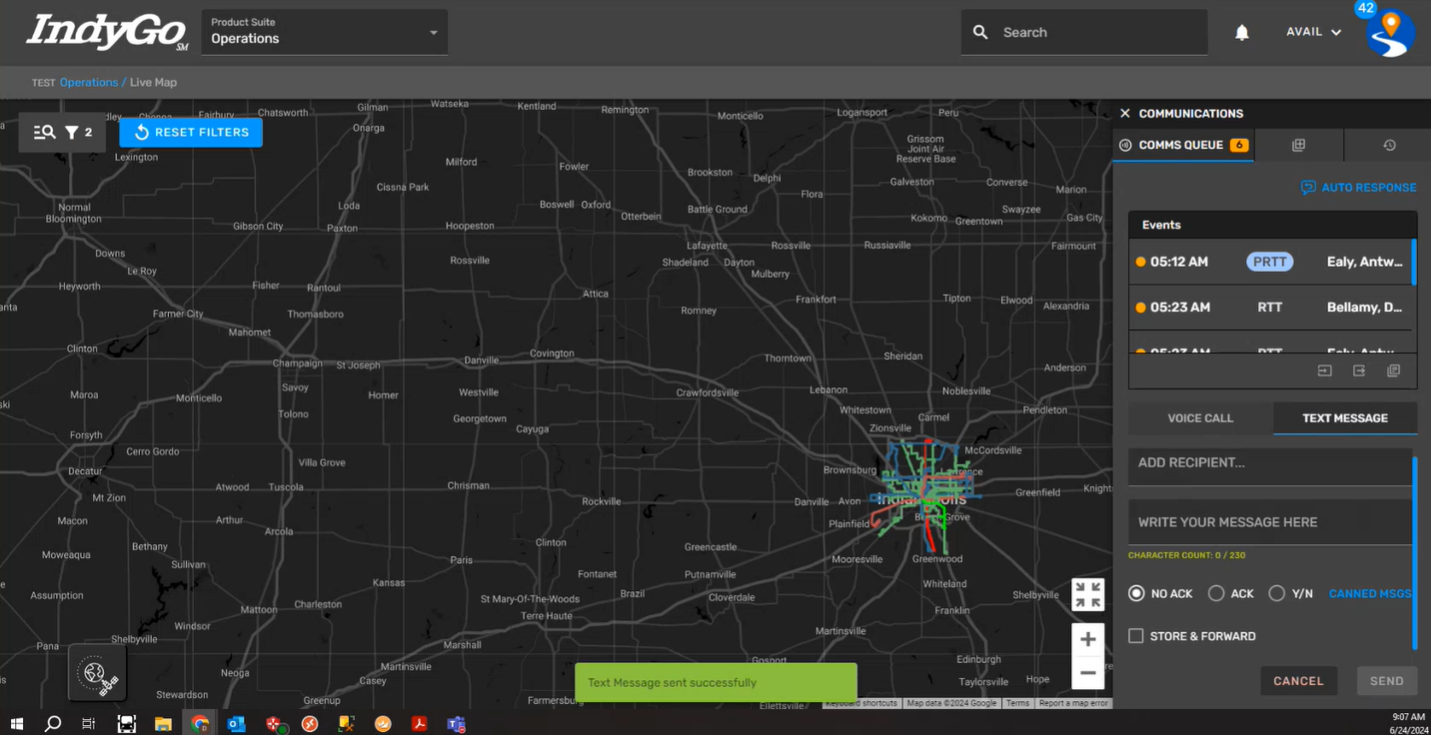Click the Text Message sent successfully notification
Viewport: 1431px width, 735px height.
pyautogui.click(x=716, y=682)
